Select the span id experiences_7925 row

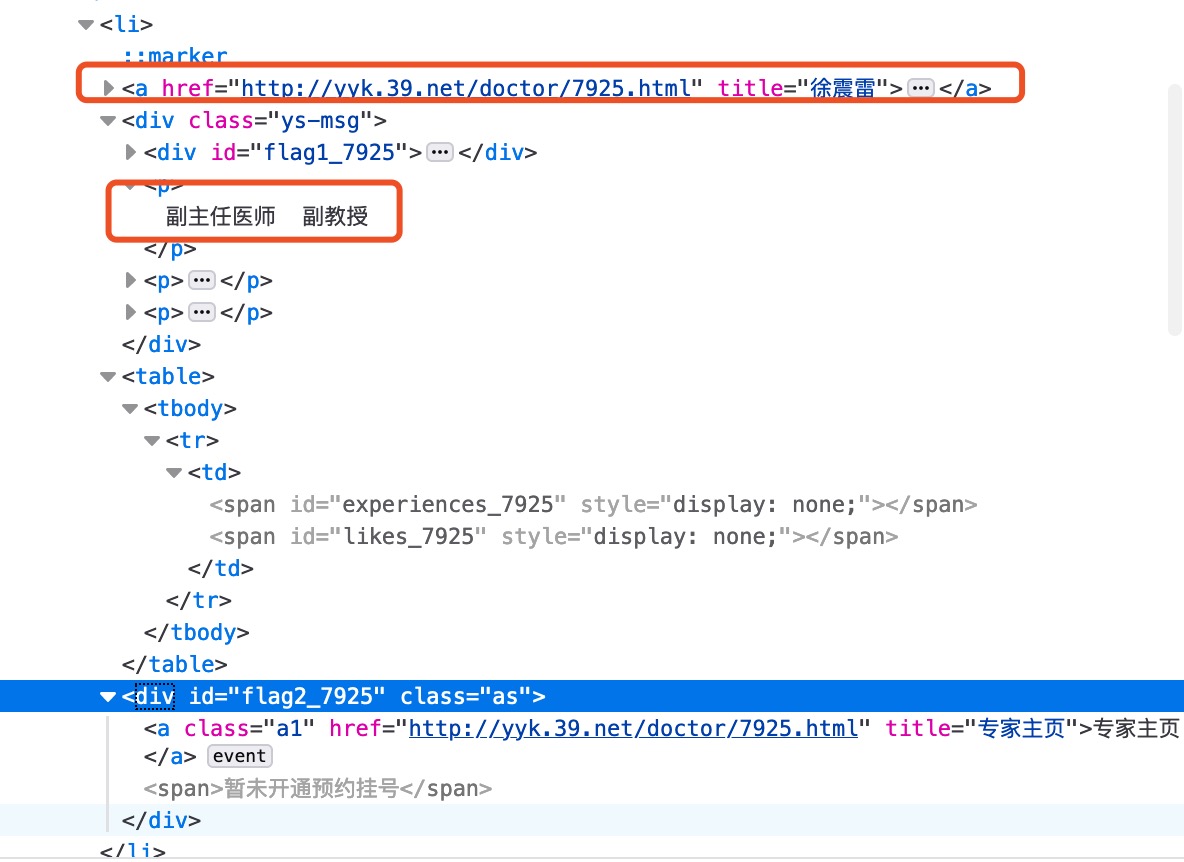coord(593,505)
